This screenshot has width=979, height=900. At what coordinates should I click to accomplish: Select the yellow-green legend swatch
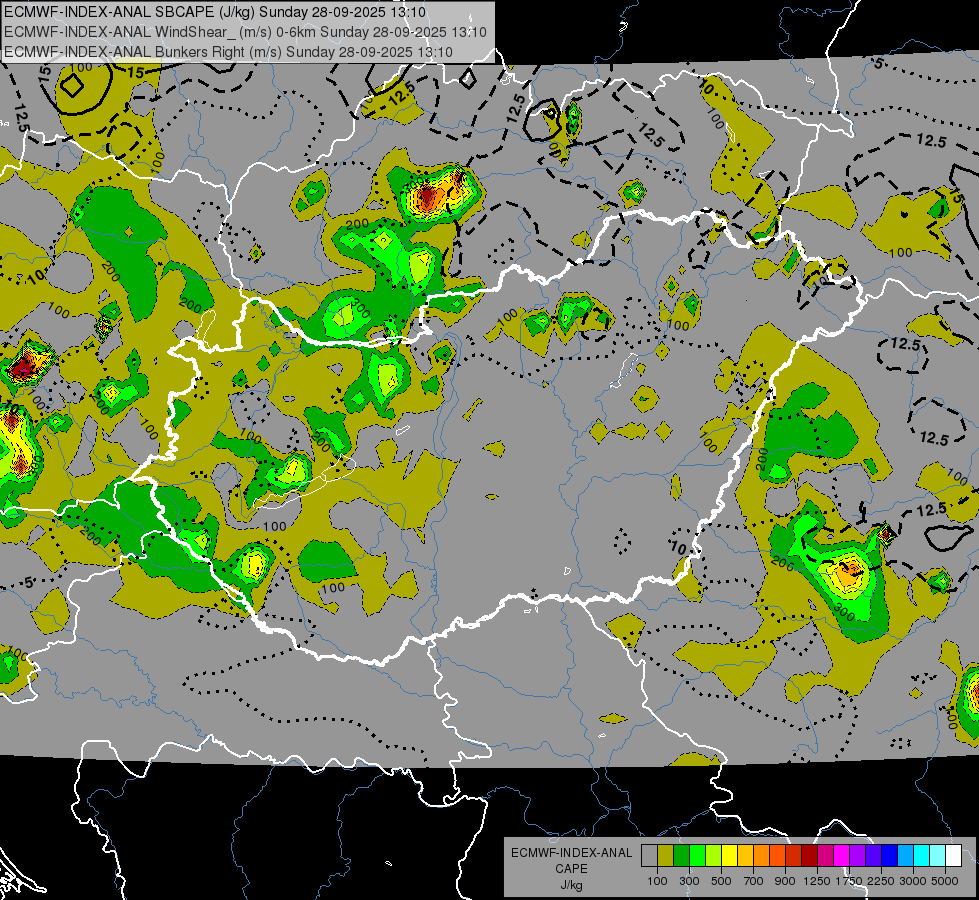point(713,856)
